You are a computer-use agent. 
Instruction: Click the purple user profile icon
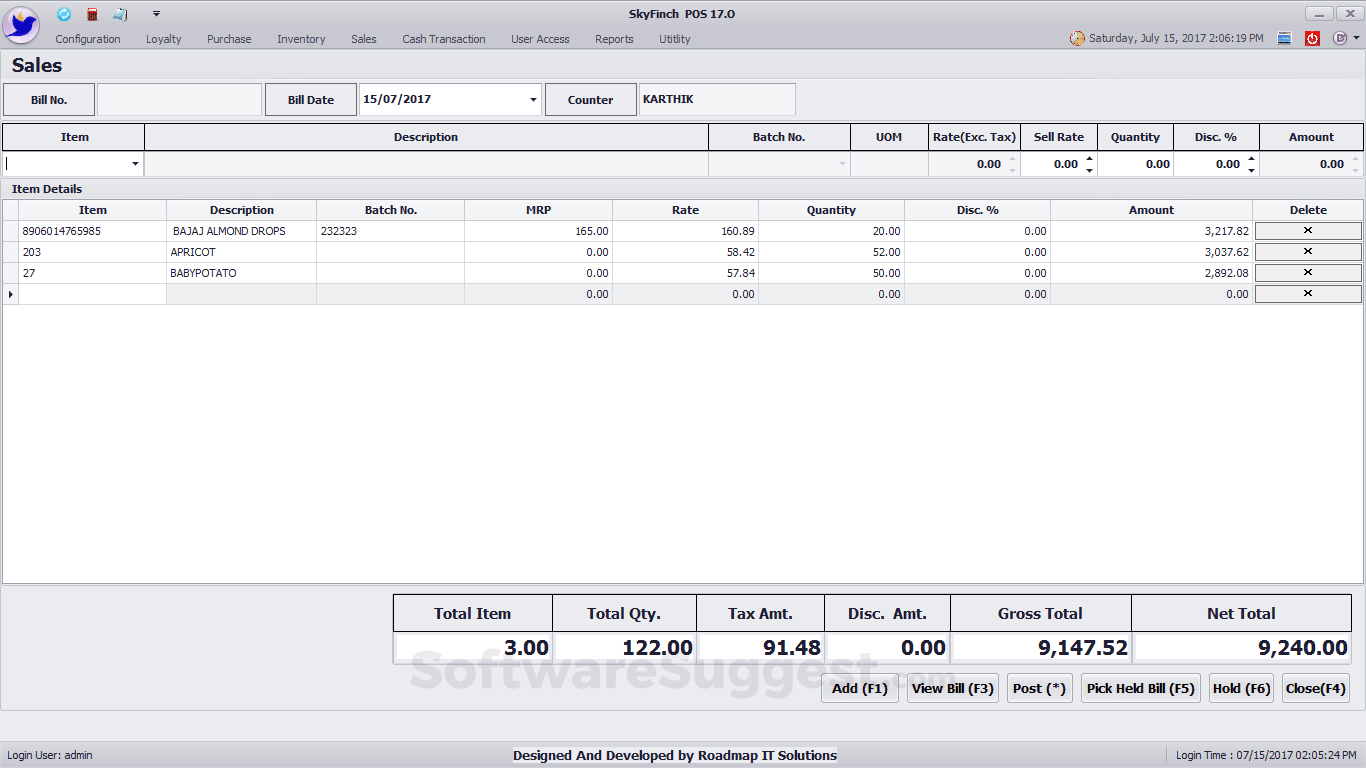click(x=1340, y=37)
